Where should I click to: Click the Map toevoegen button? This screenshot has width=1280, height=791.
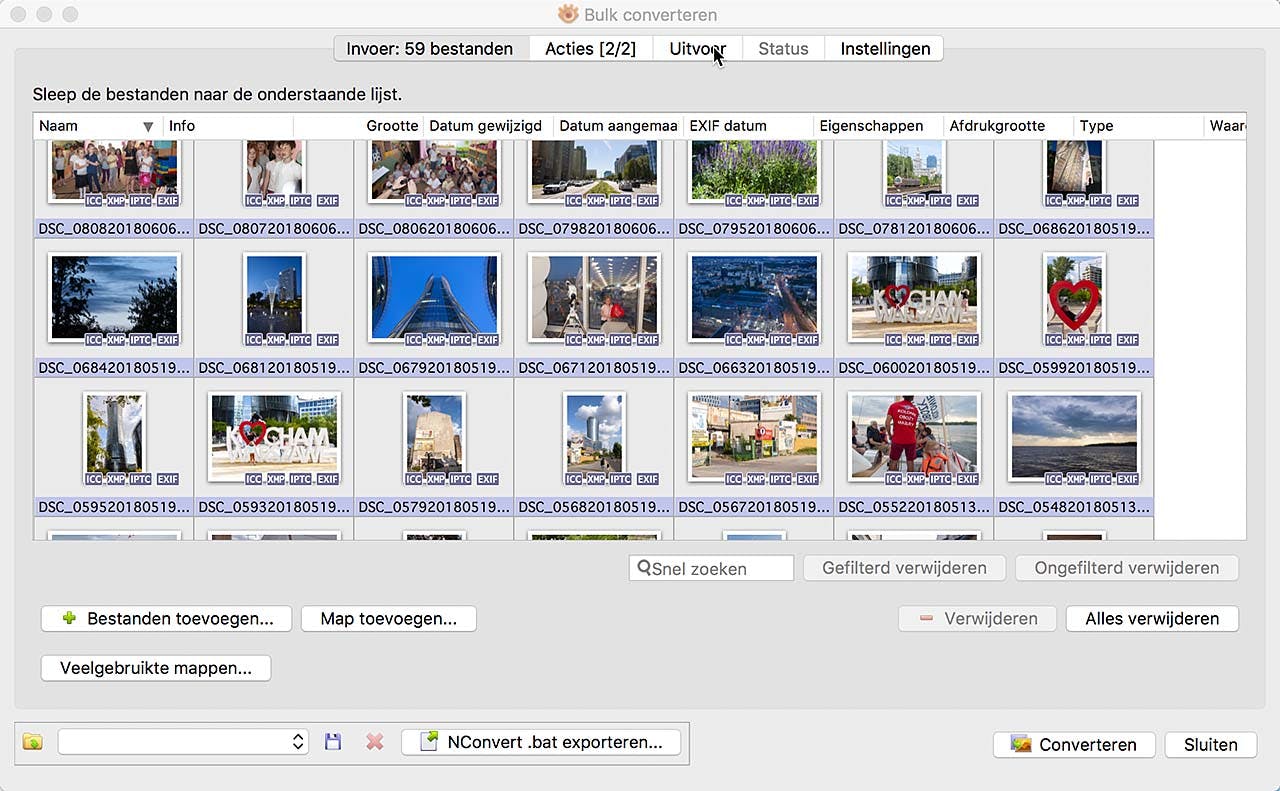pyautogui.click(x=388, y=619)
